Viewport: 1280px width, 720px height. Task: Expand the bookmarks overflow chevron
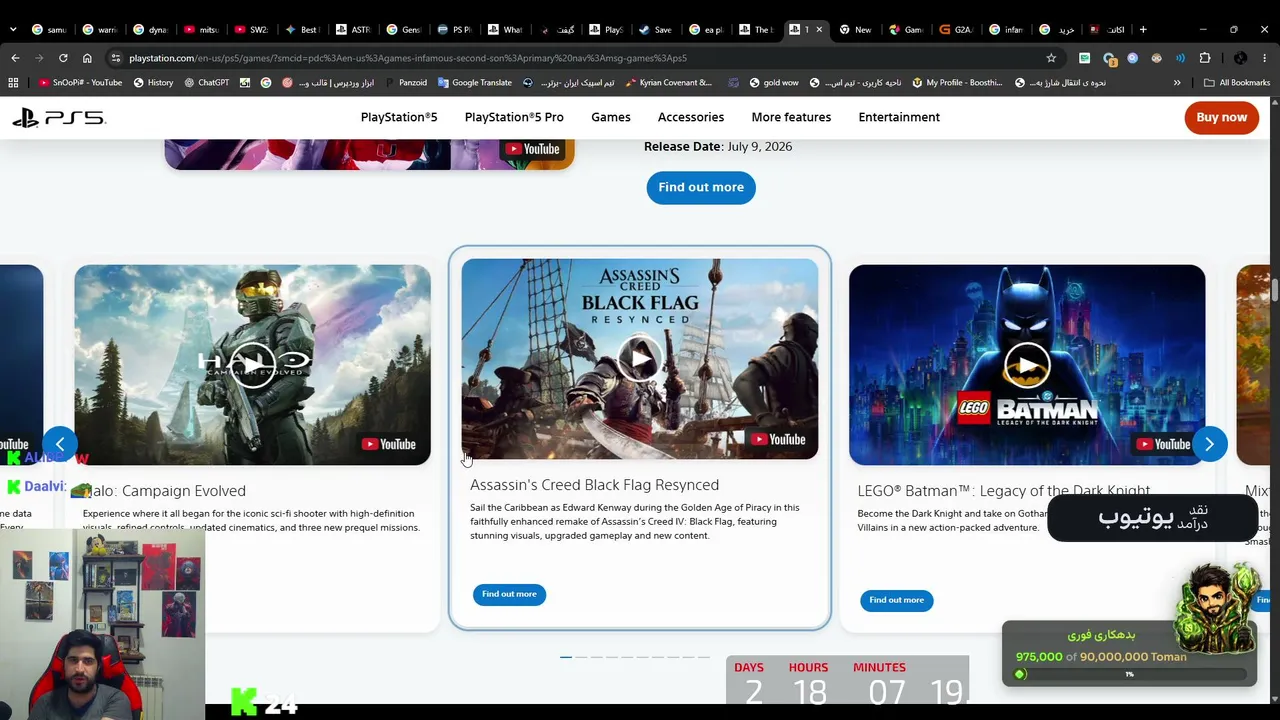point(1177,83)
